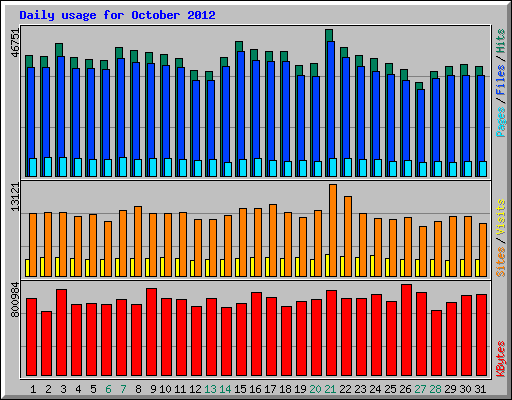Select green weekend day label 6
This screenshot has height=400, width=512.
point(108,389)
